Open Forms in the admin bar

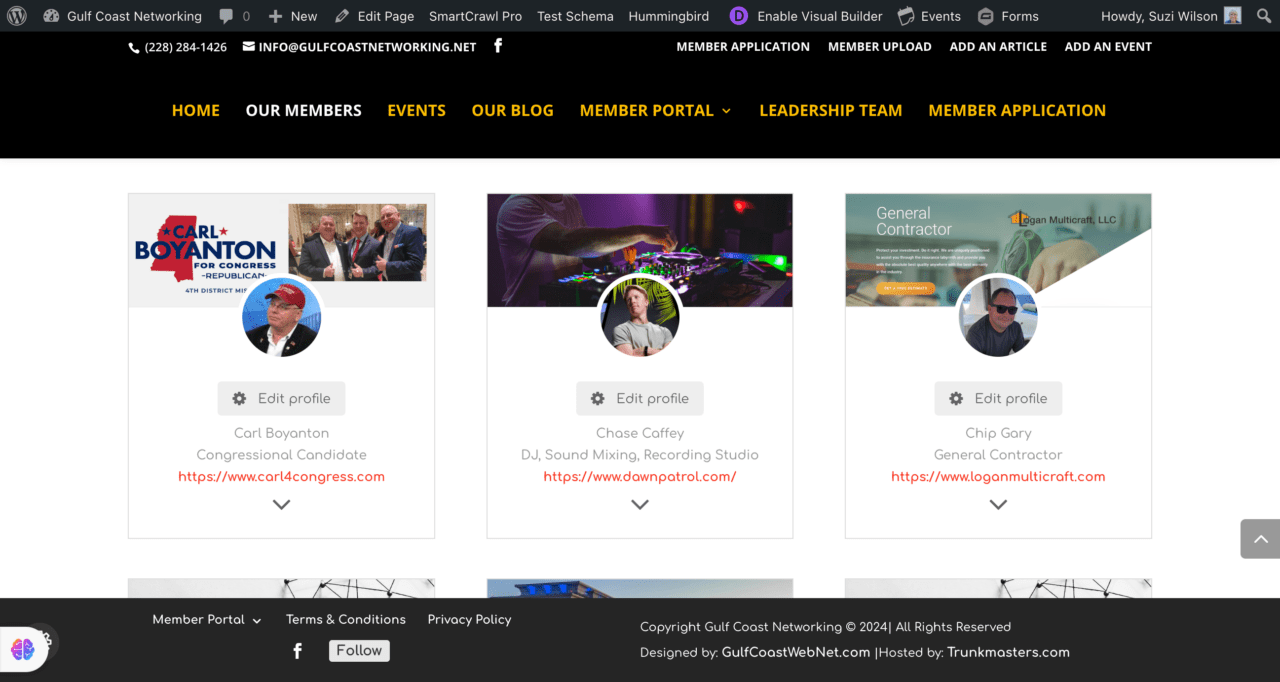coord(1008,16)
